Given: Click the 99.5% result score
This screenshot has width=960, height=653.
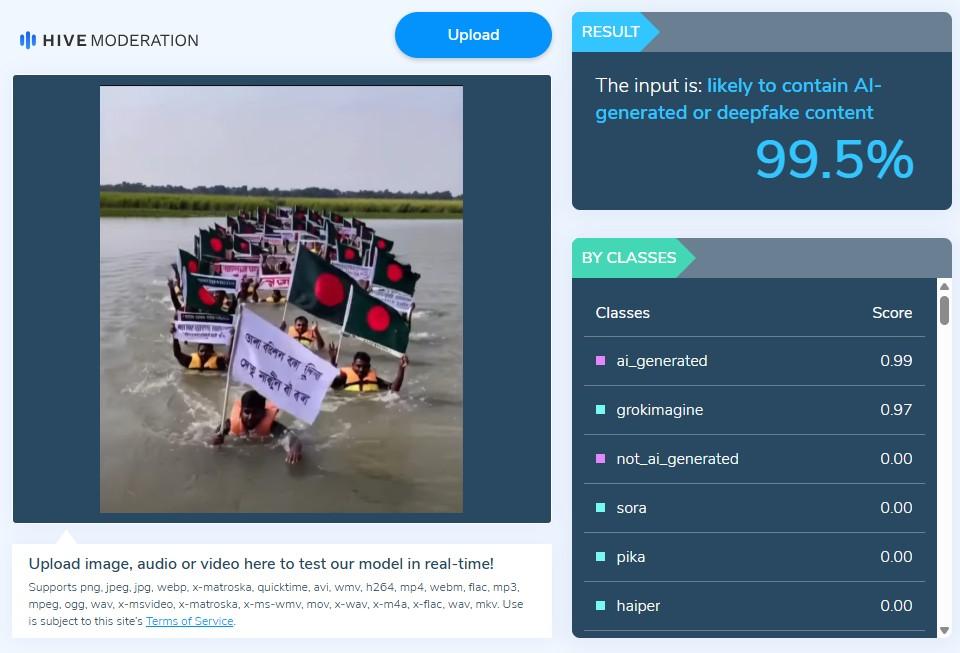Looking at the screenshot, I should 834,159.
